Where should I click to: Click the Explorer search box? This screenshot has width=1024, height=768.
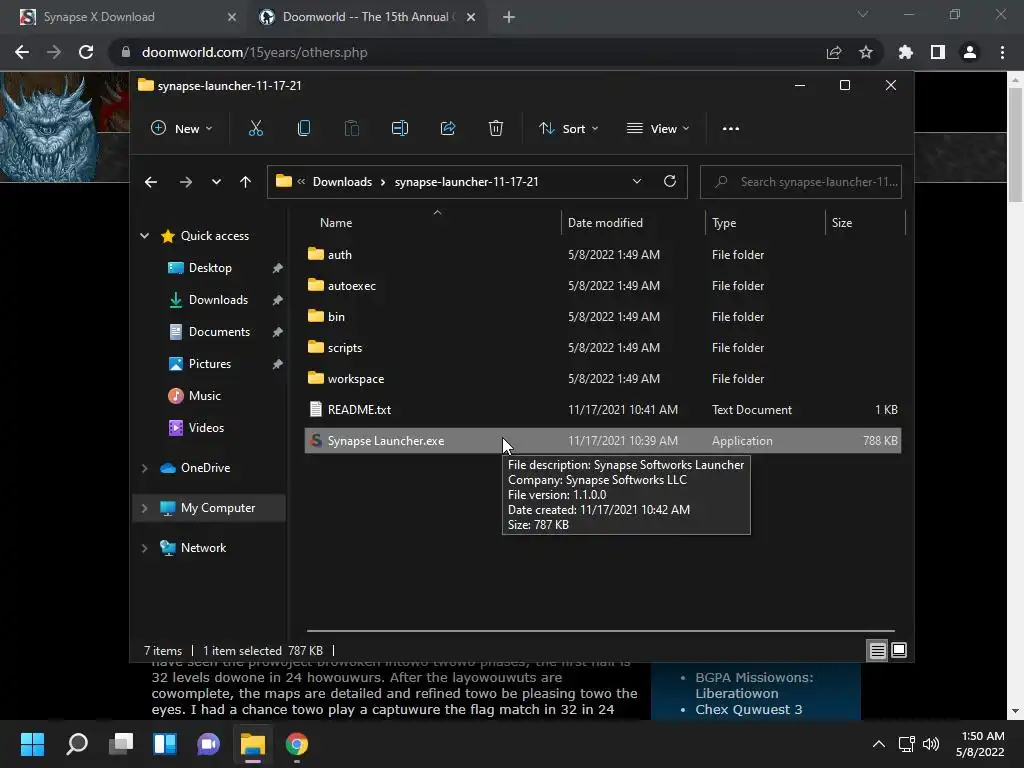click(x=801, y=182)
